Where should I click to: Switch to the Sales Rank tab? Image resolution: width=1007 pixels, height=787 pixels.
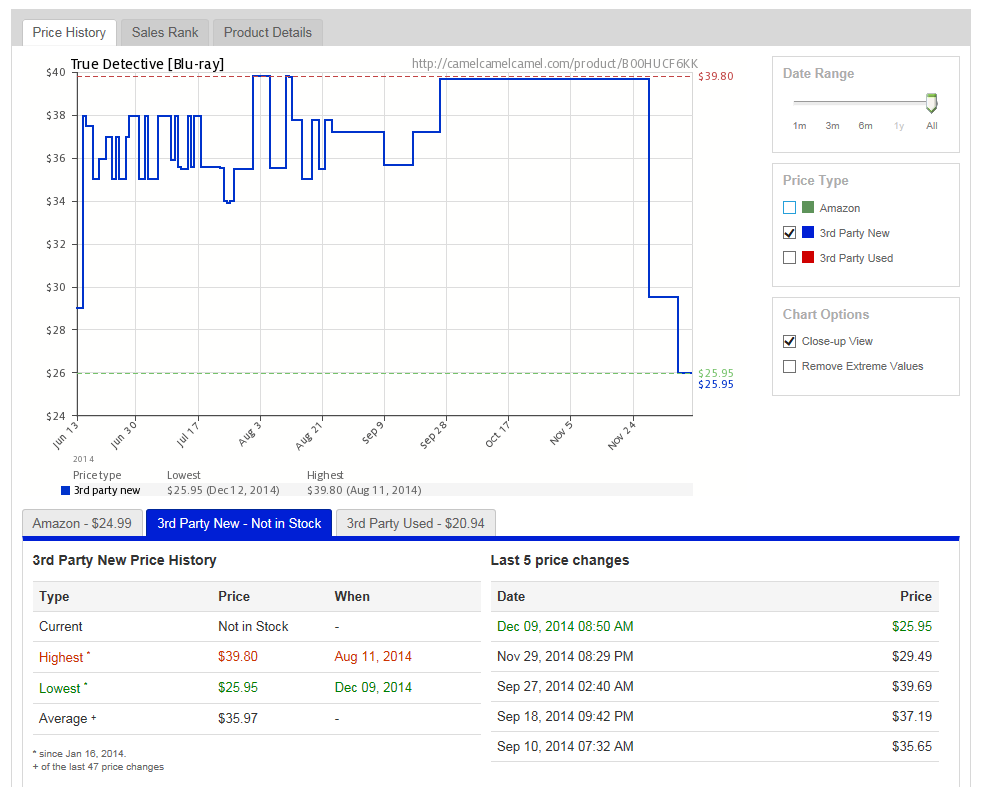coord(165,32)
